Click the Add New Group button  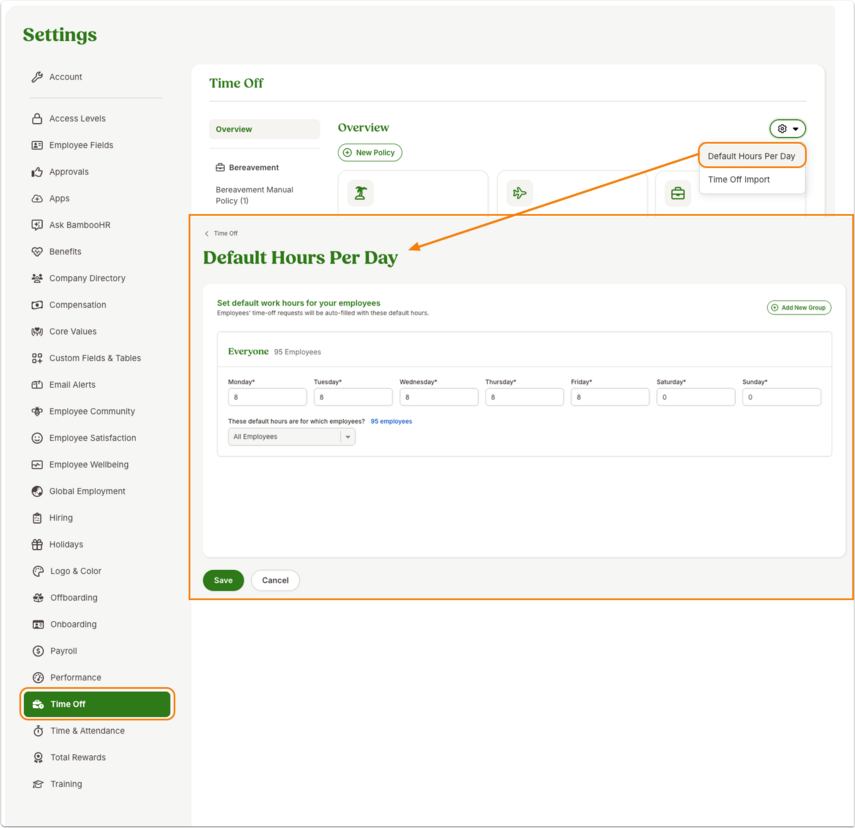[x=799, y=308]
